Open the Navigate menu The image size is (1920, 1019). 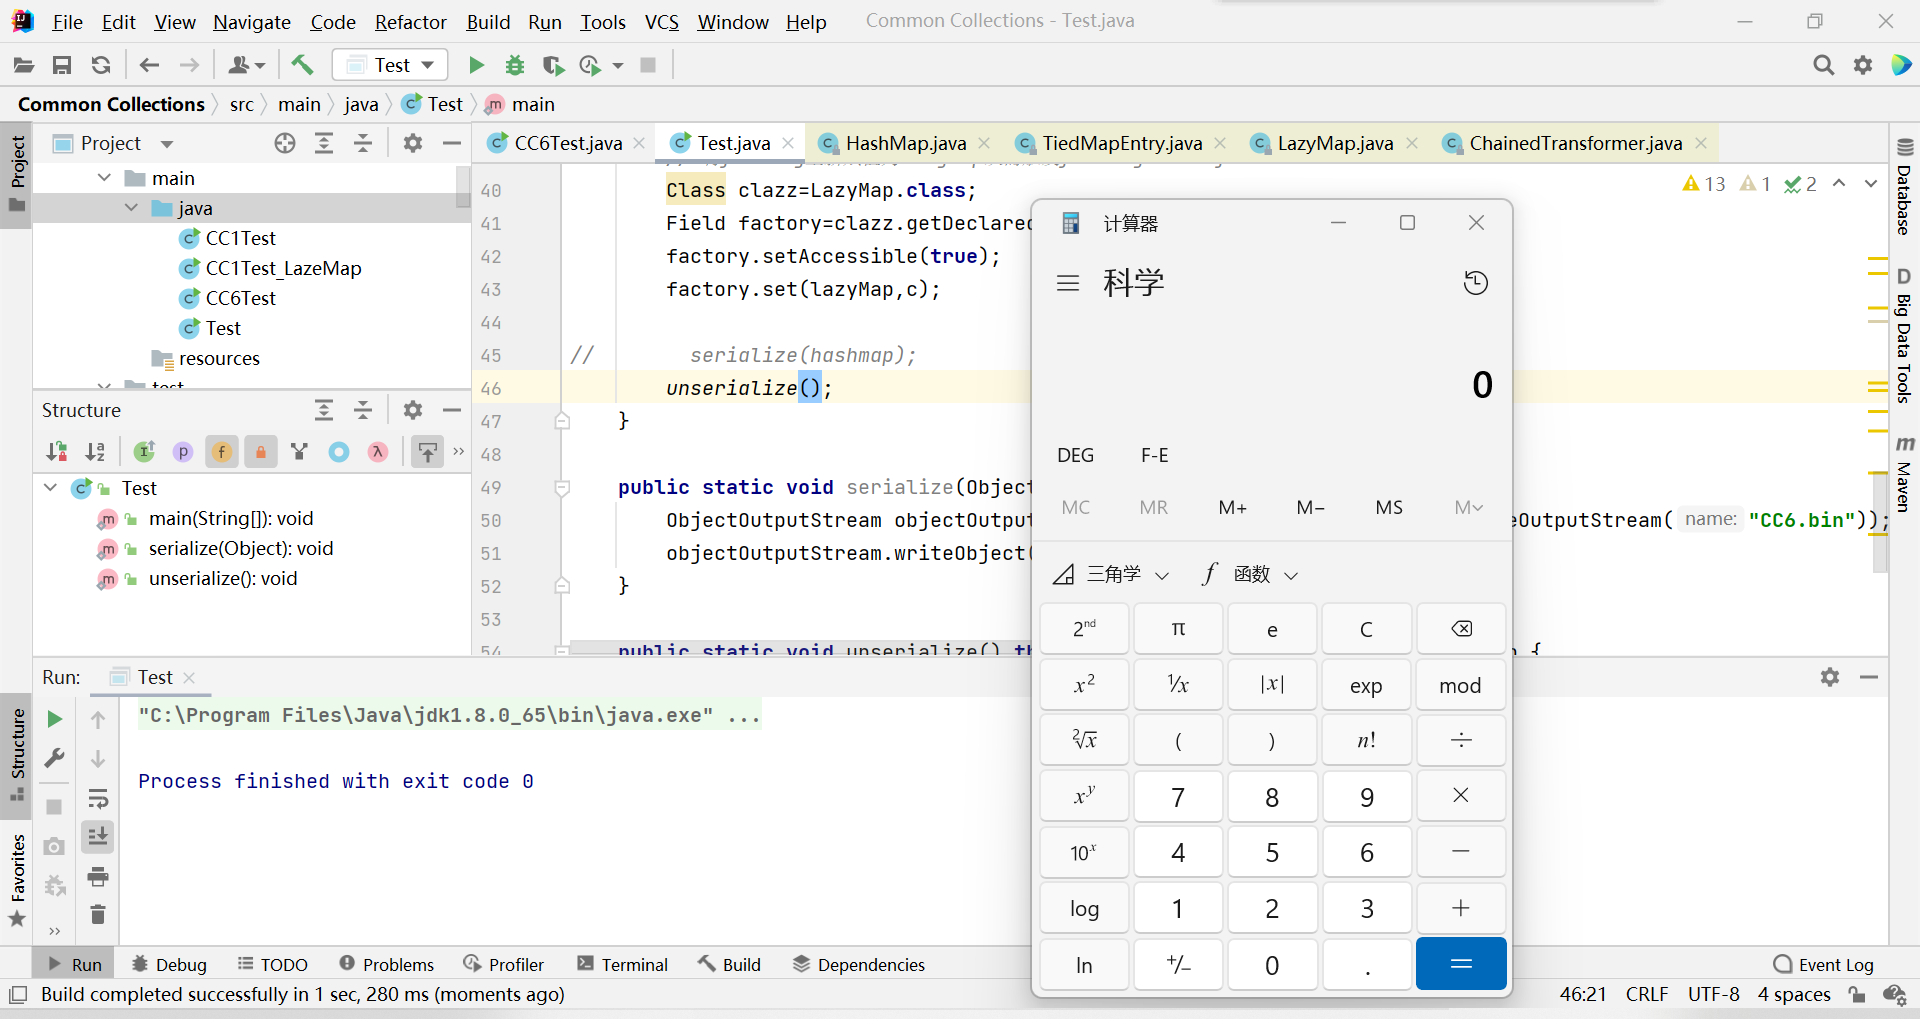[252, 22]
